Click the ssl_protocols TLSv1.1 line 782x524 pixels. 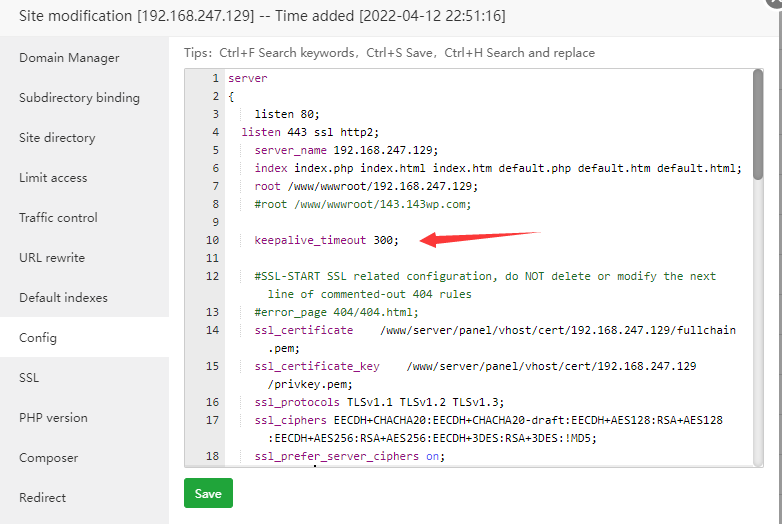(379, 402)
